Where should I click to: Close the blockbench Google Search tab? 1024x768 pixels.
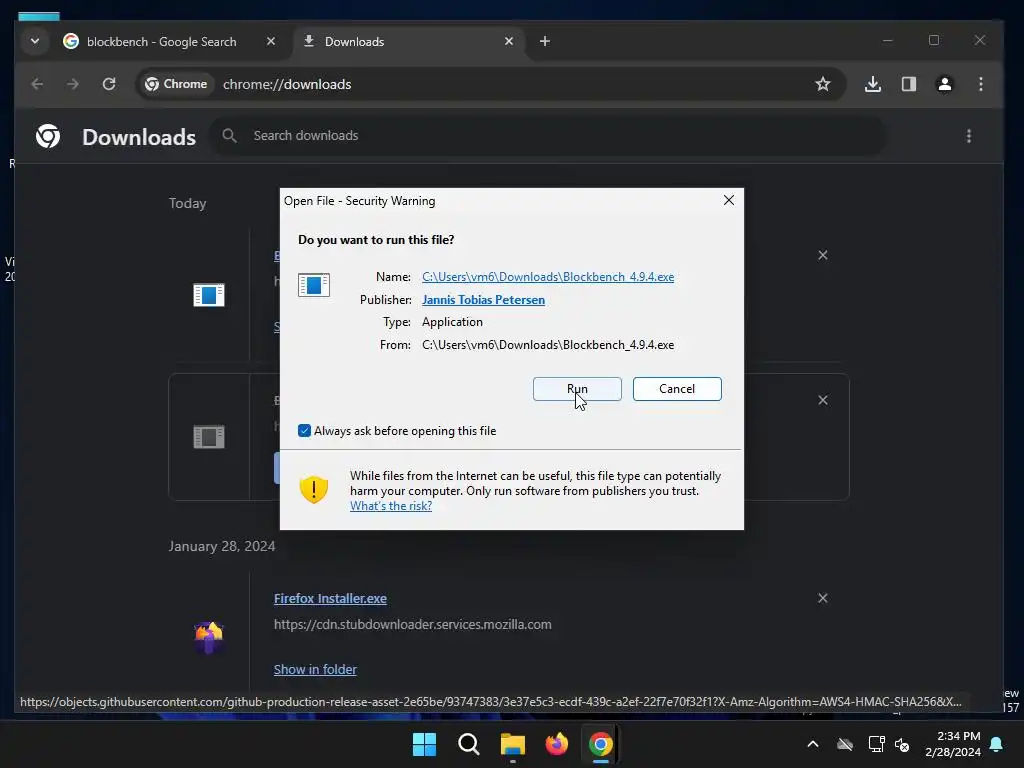[x=271, y=41]
